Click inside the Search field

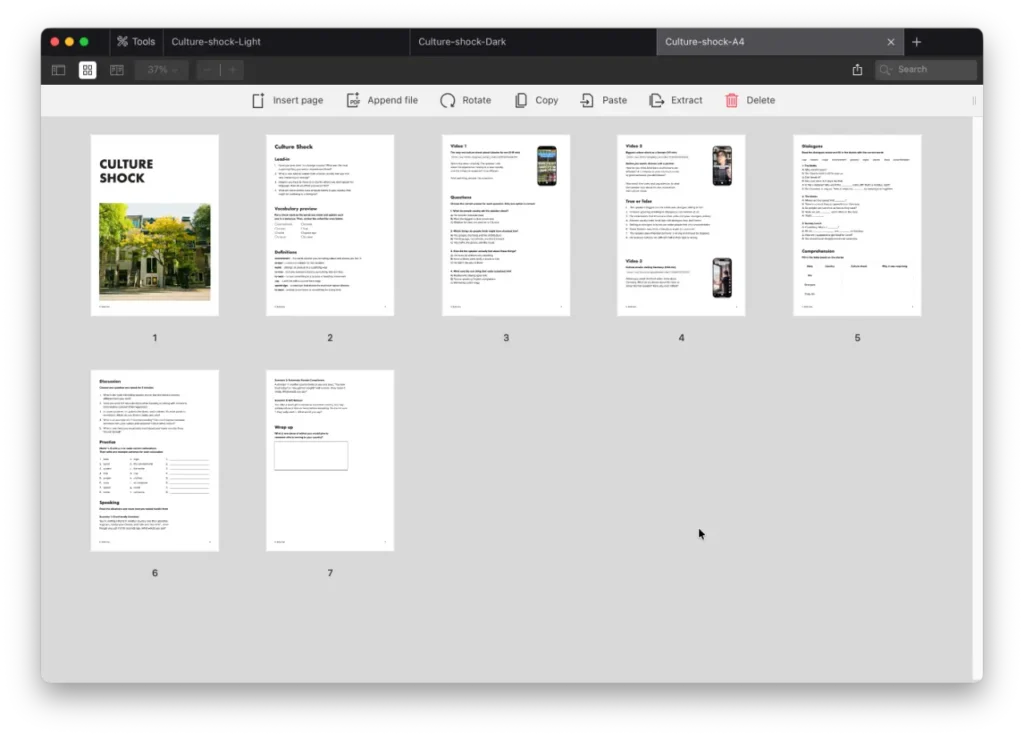[925, 70]
